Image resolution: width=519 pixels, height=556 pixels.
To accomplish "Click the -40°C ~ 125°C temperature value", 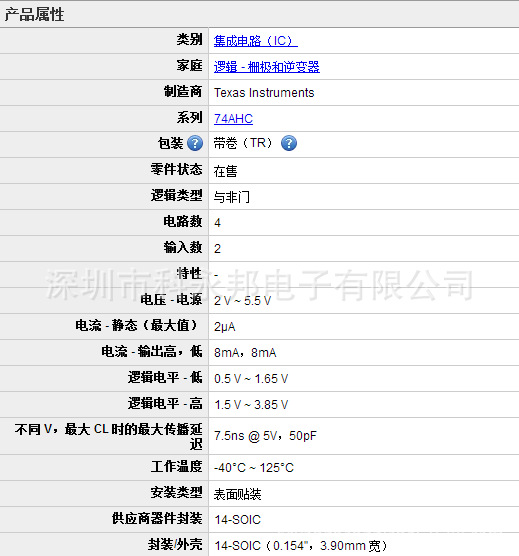I will [x=254, y=468].
